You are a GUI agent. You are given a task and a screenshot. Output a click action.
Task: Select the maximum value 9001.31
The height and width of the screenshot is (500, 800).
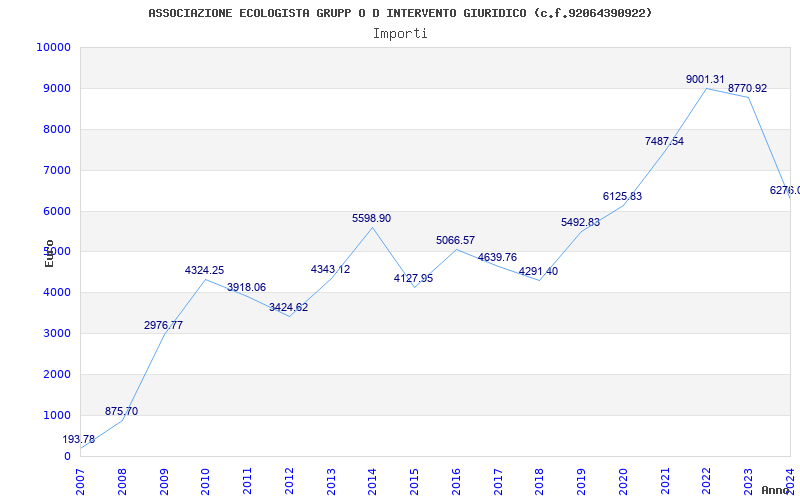pos(705,80)
